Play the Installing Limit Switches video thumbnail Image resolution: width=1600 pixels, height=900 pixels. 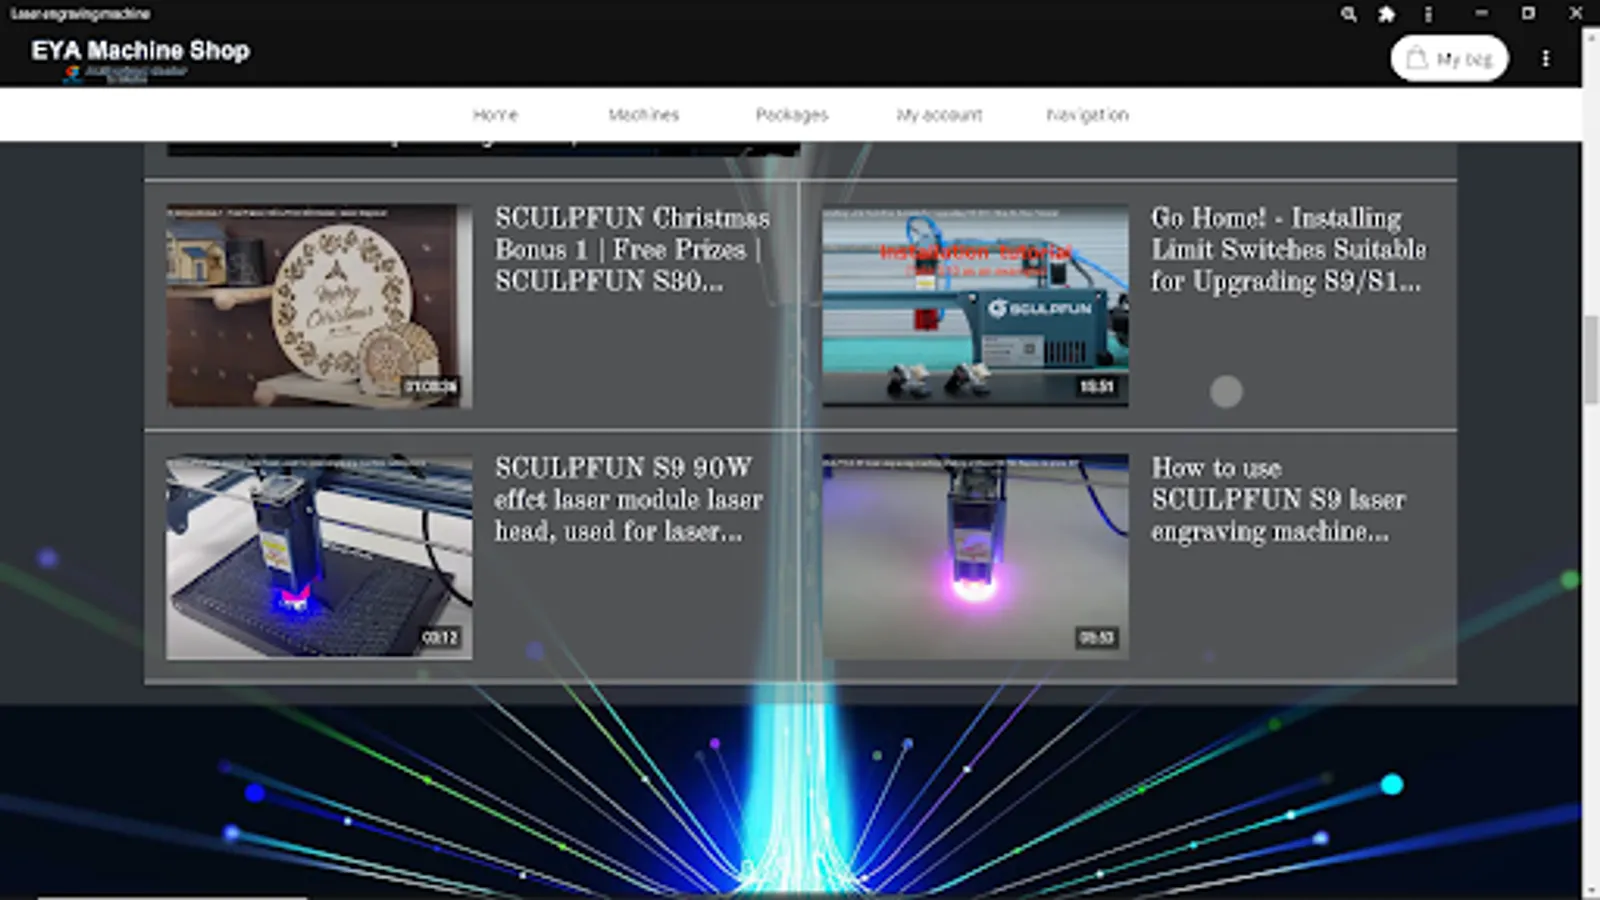(975, 306)
